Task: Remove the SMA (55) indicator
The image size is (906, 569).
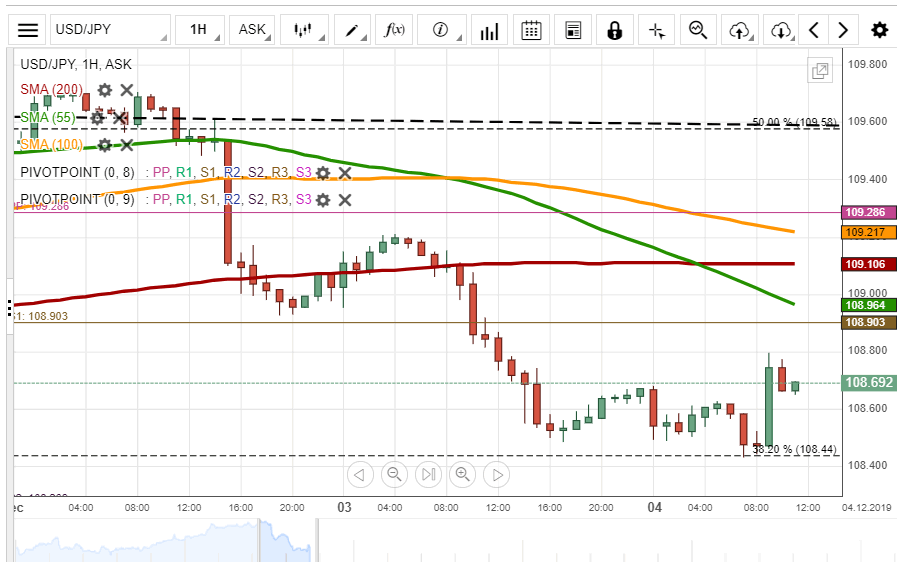Action: (x=120, y=118)
